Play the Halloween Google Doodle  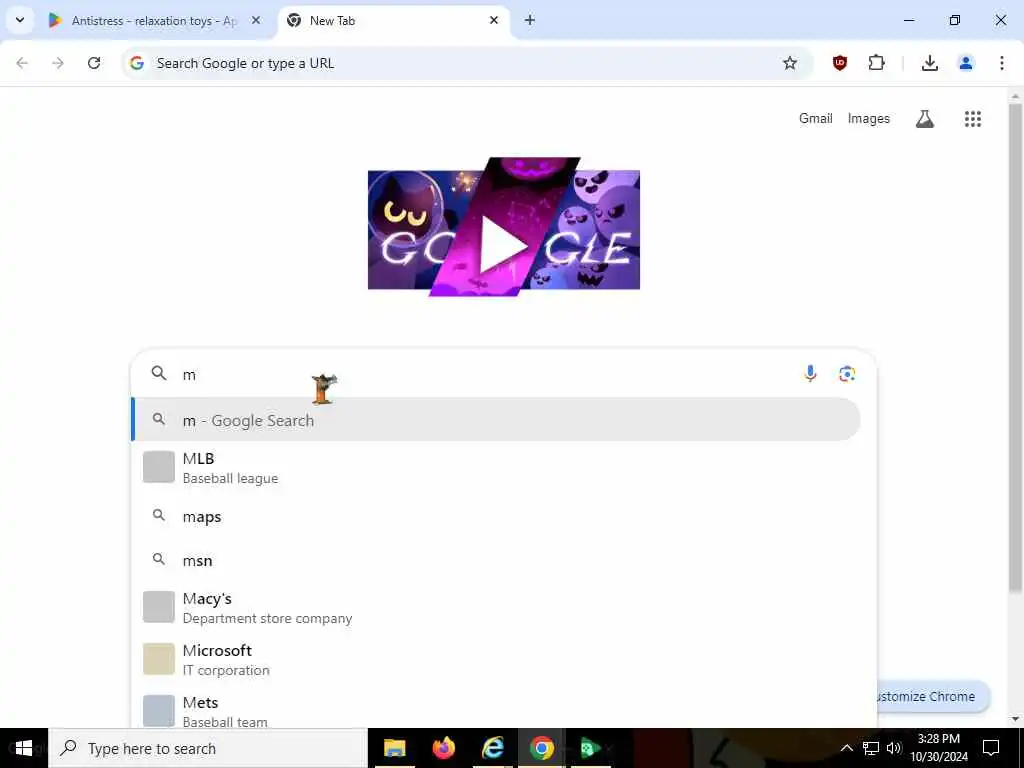coord(504,227)
